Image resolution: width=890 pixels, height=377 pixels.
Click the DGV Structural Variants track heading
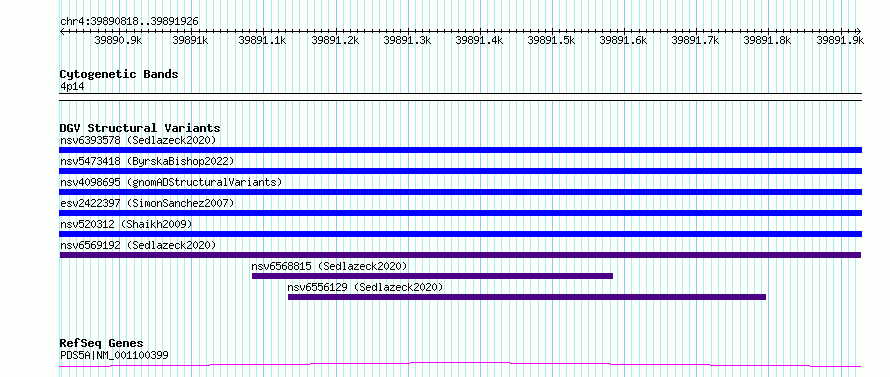coord(140,128)
